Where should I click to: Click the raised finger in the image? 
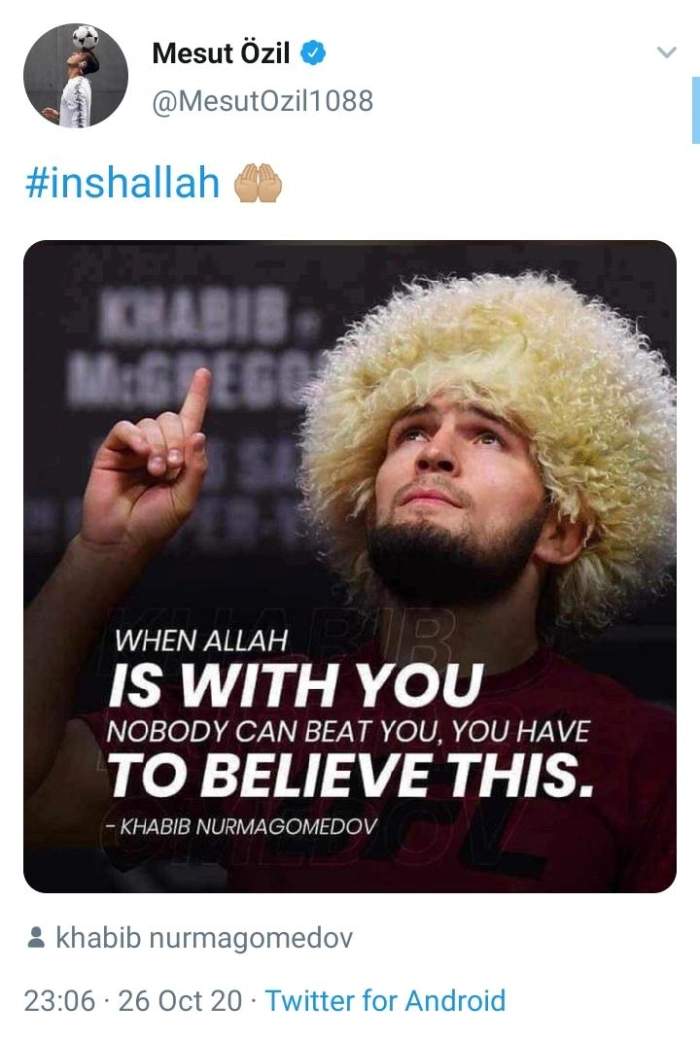tap(196, 398)
